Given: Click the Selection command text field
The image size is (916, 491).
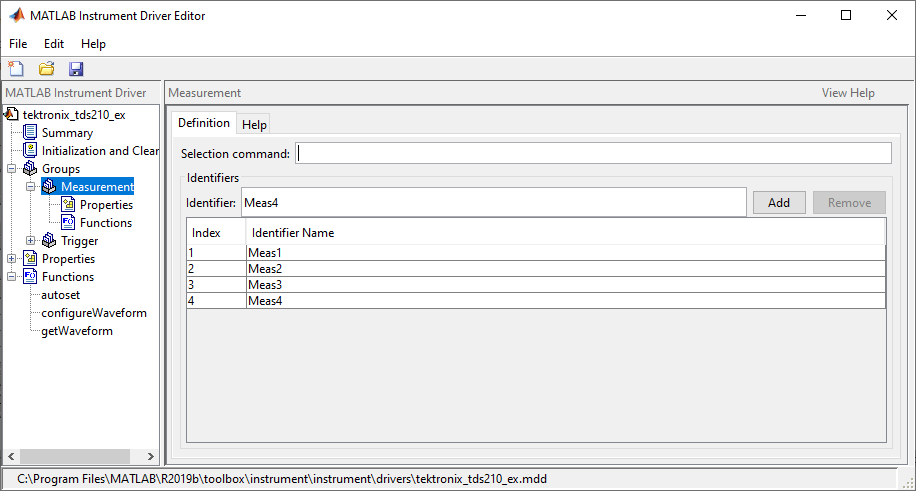Looking at the screenshot, I should pos(594,153).
